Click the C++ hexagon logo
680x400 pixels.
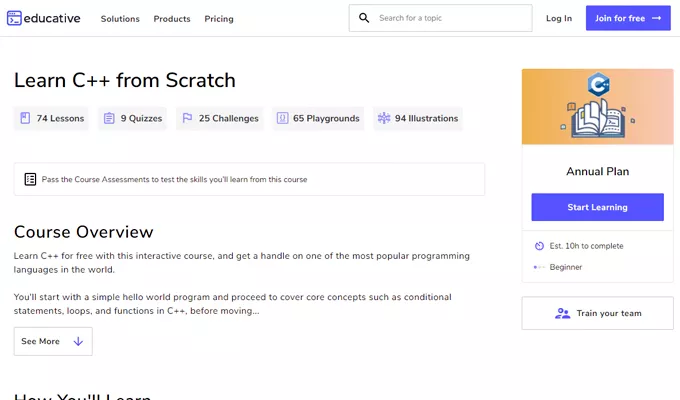pos(598,84)
